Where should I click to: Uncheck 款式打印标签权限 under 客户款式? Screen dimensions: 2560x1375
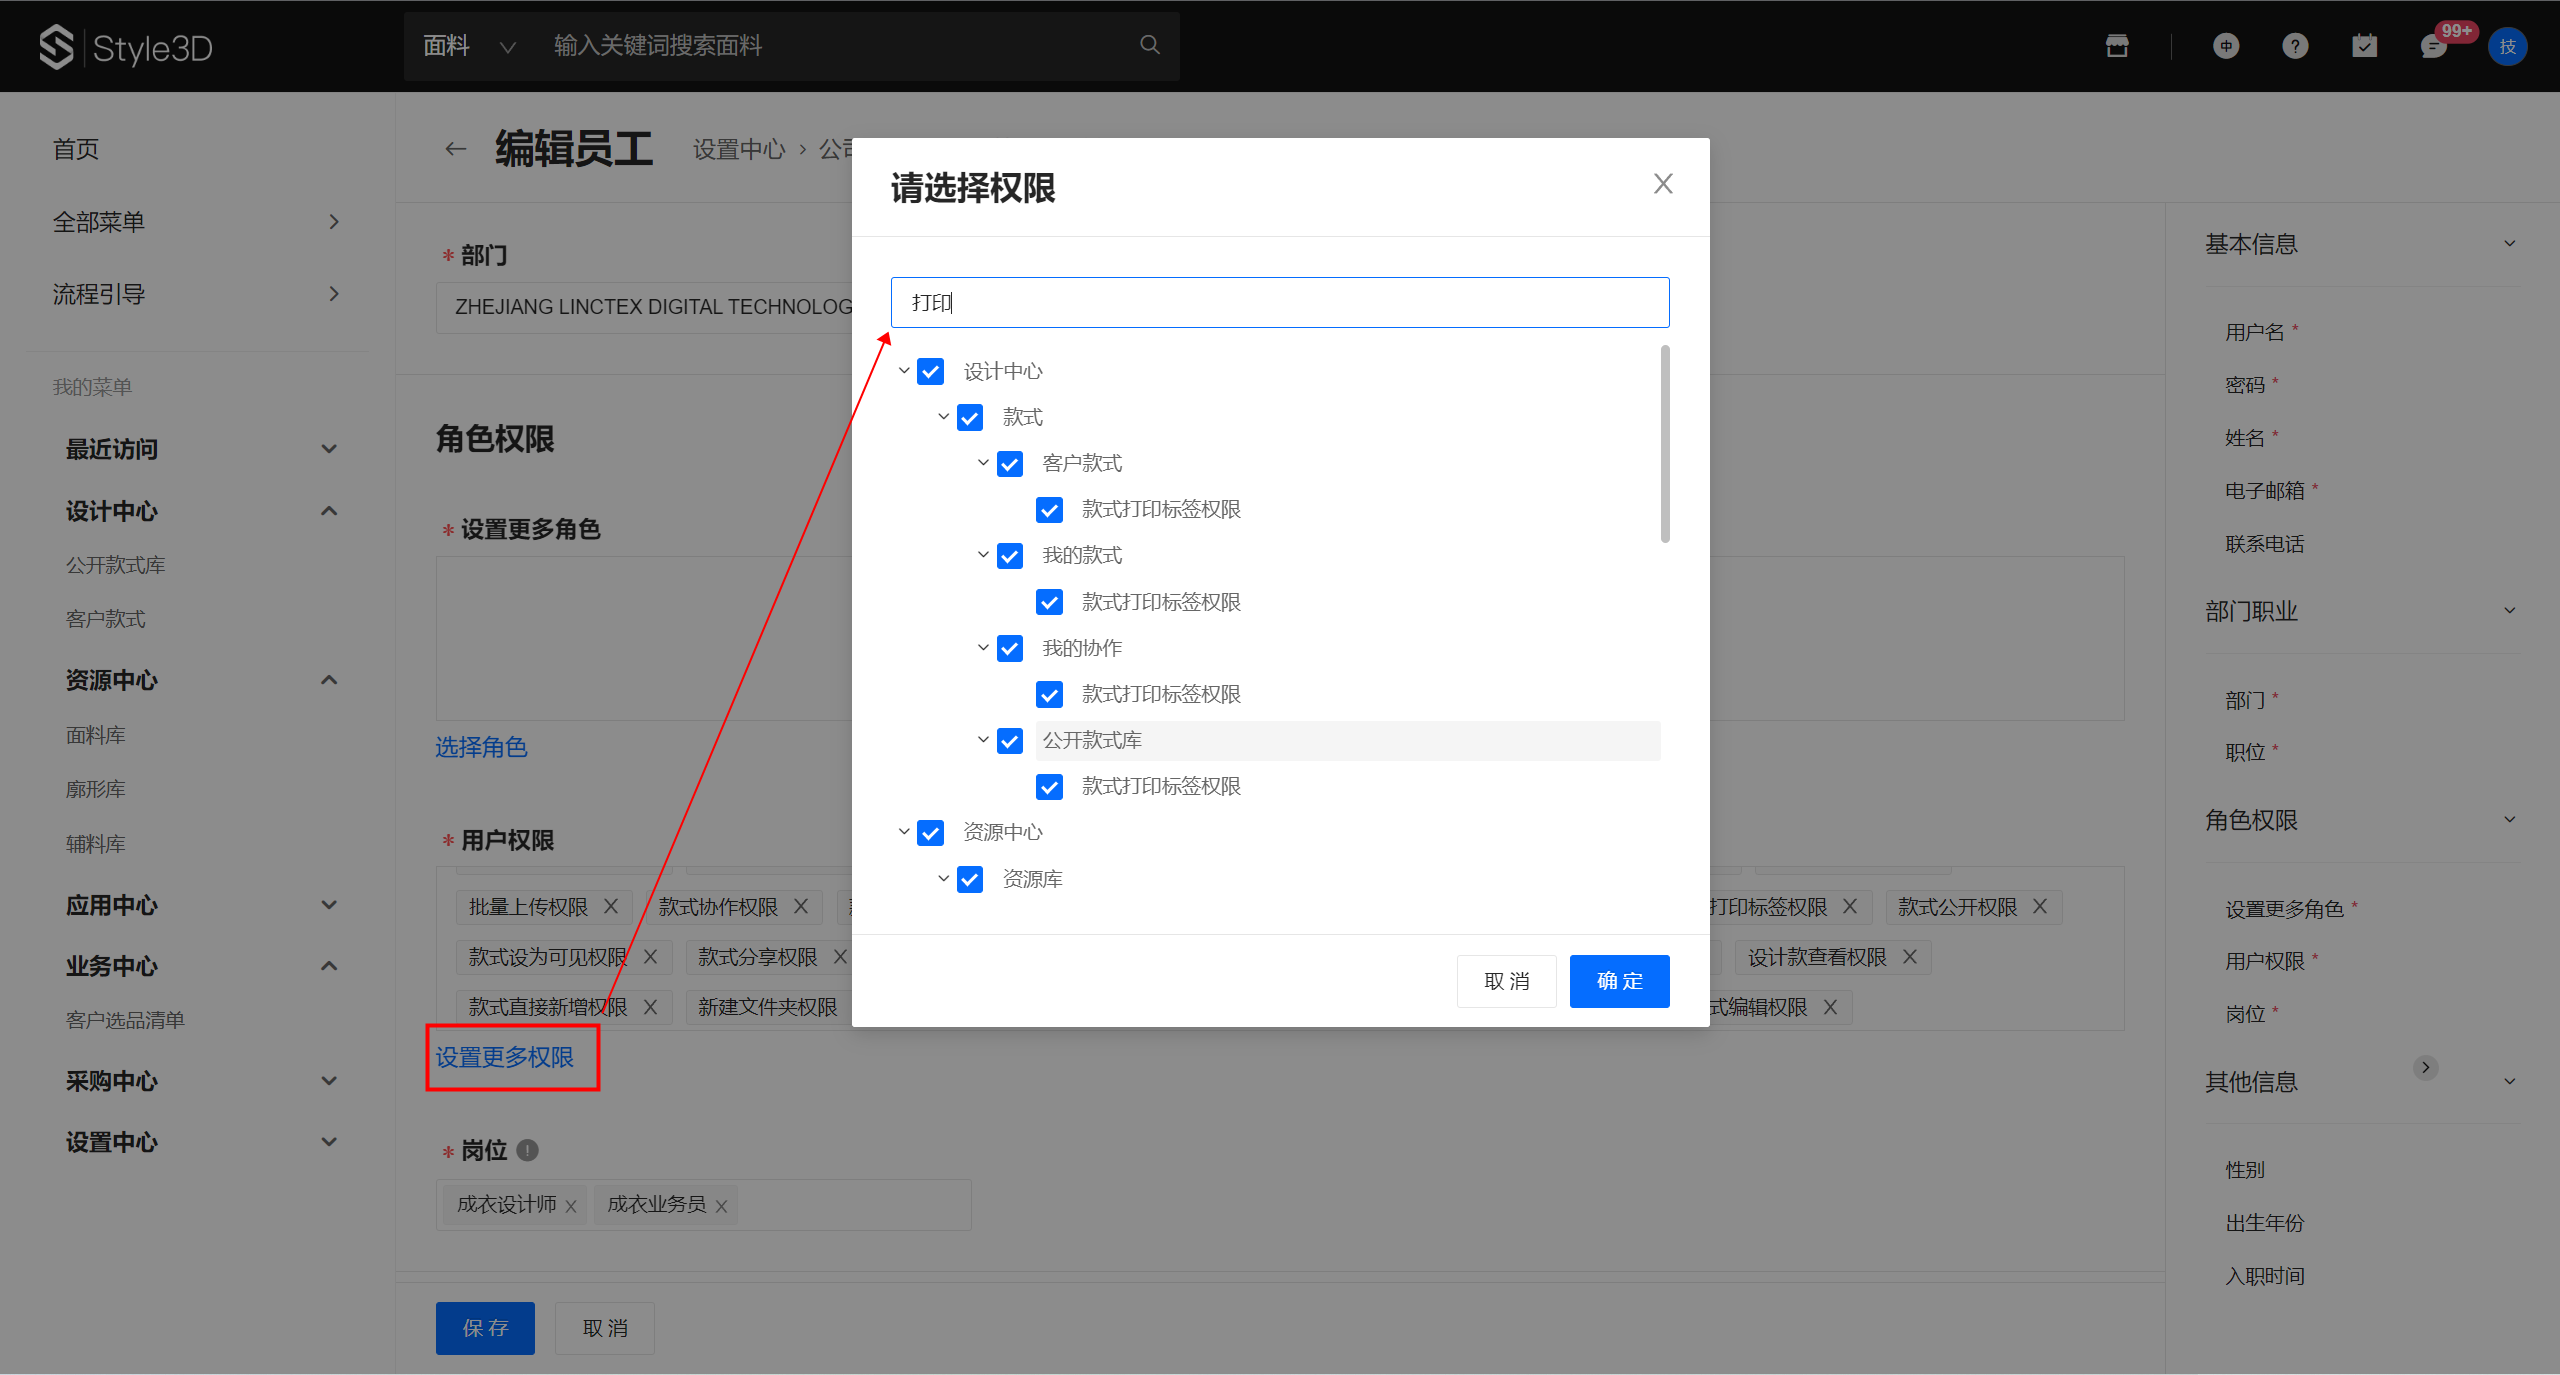(x=1049, y=510)
